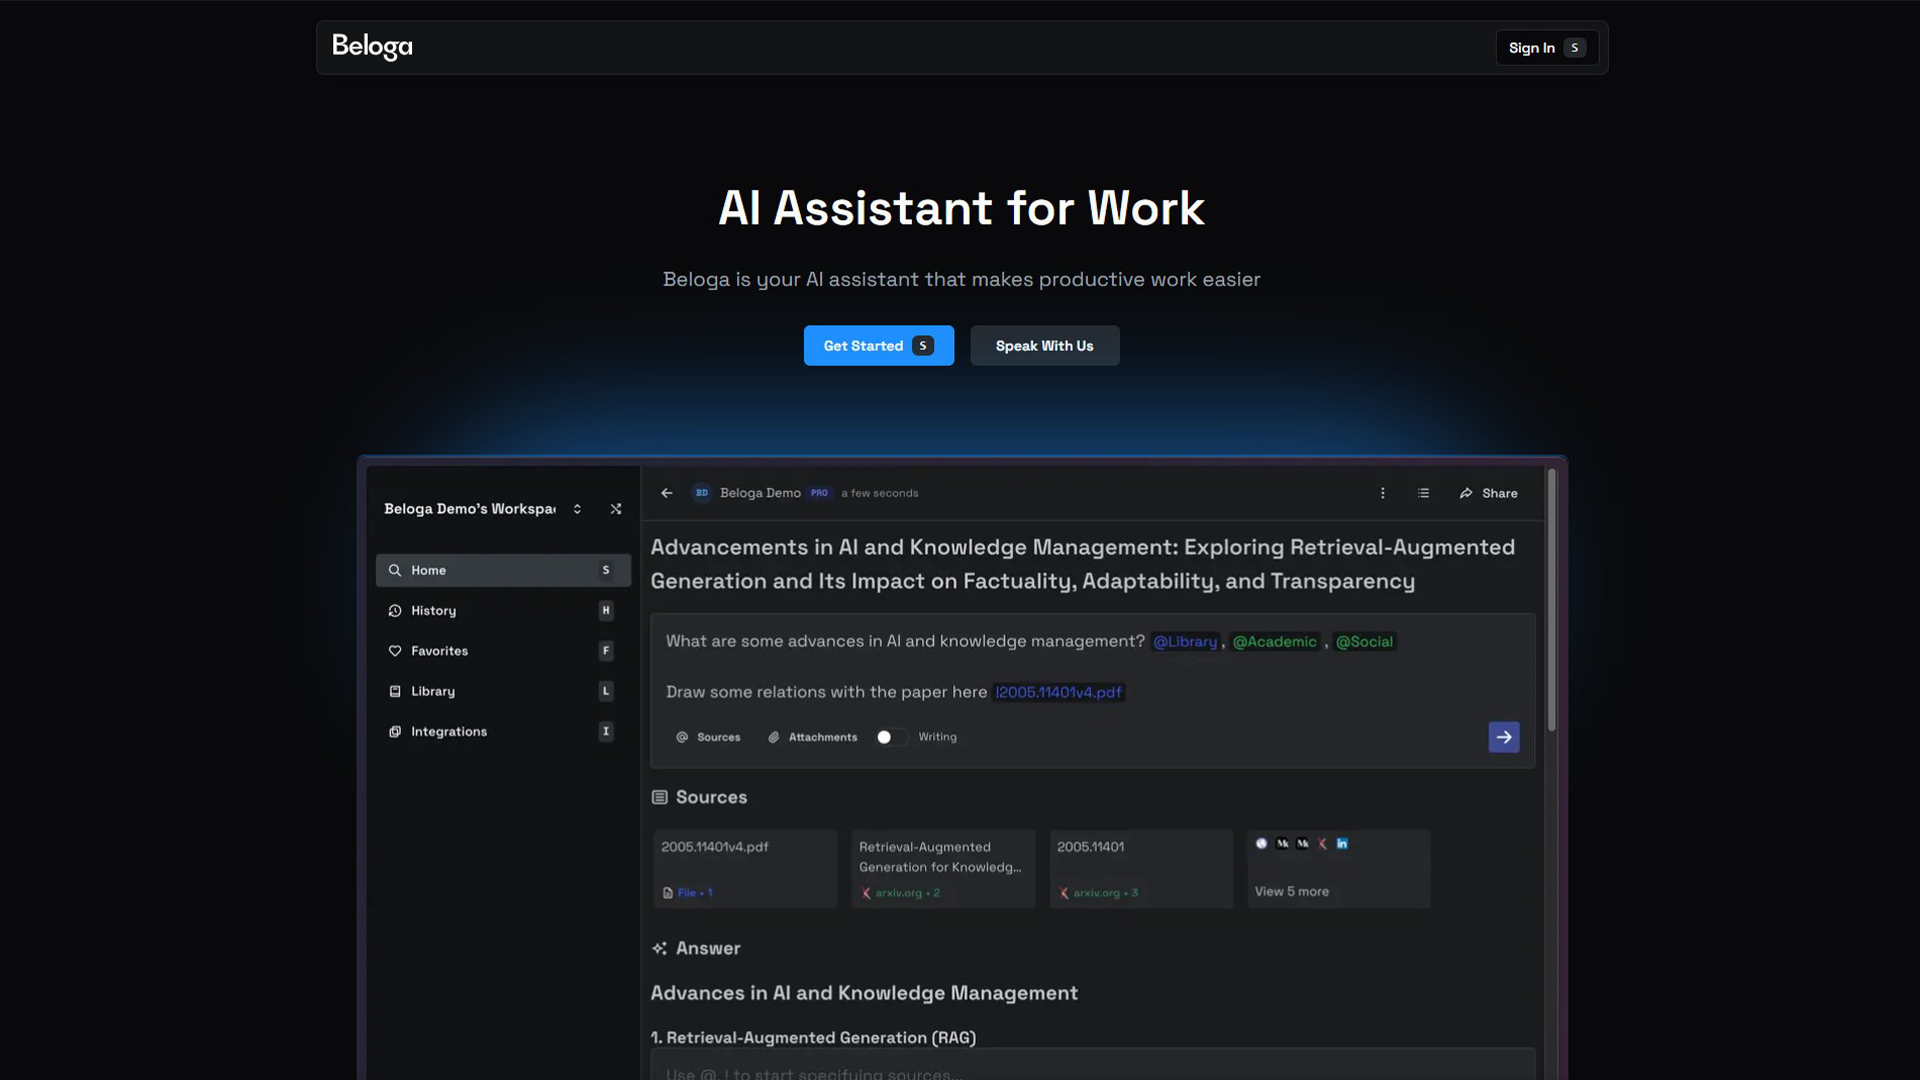
Task: Click the BD avatar badge
Action: click(x=702, y=493)
